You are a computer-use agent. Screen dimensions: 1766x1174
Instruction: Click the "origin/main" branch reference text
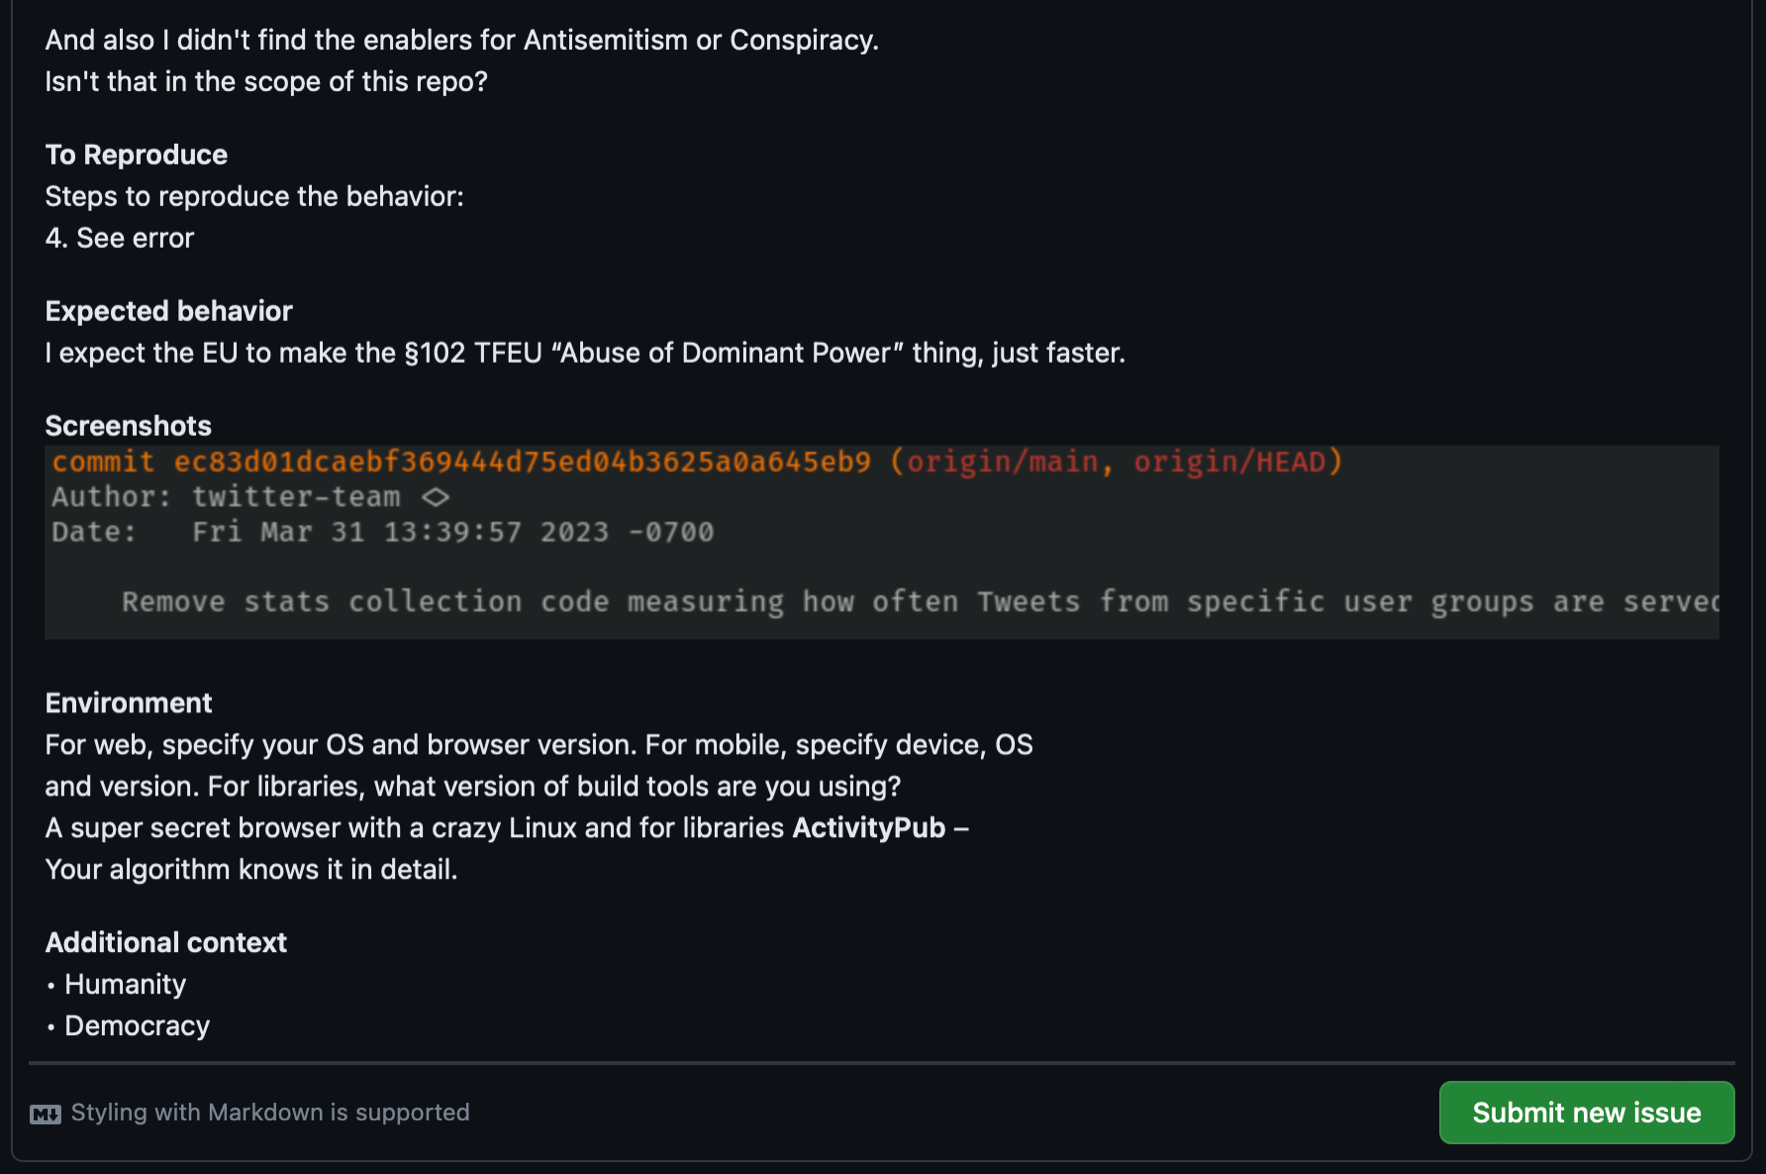[1002, 462]
